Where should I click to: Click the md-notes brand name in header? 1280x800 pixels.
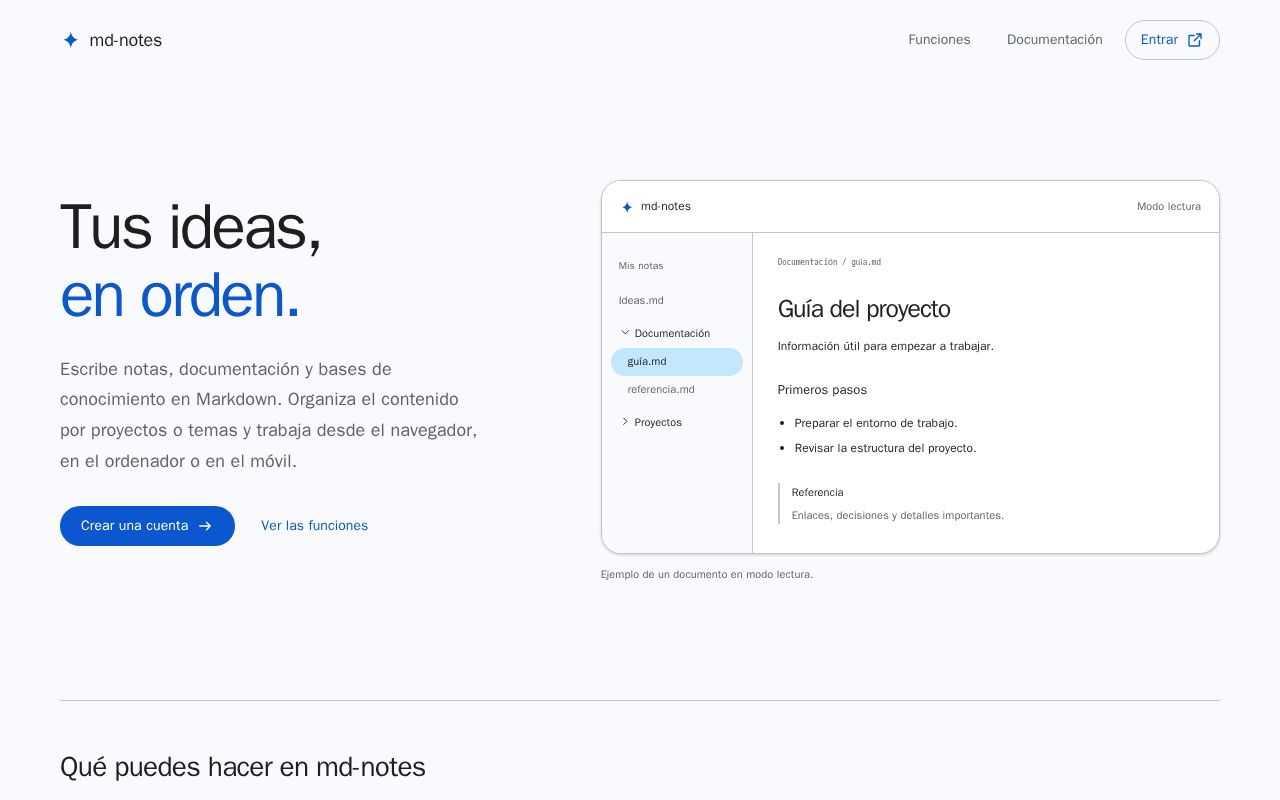click(125, 40)
